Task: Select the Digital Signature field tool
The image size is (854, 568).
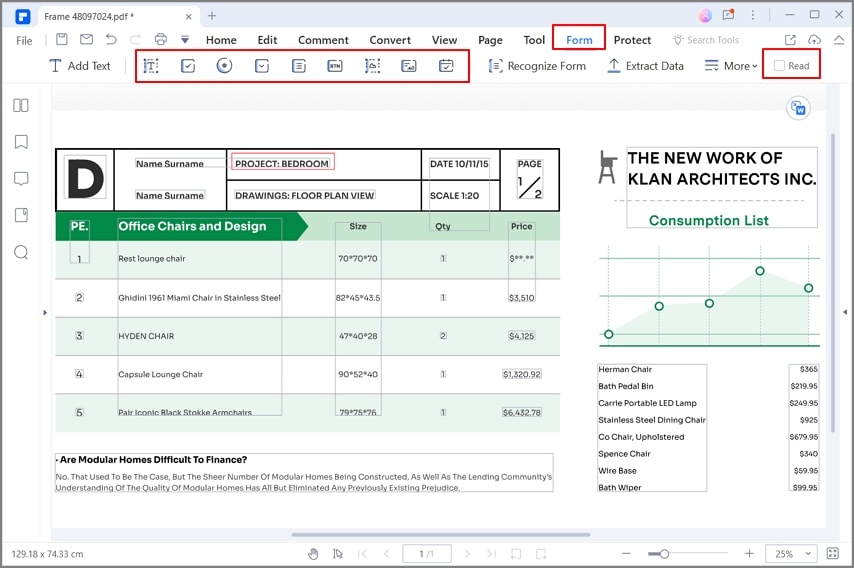Action: coord(409,66)
